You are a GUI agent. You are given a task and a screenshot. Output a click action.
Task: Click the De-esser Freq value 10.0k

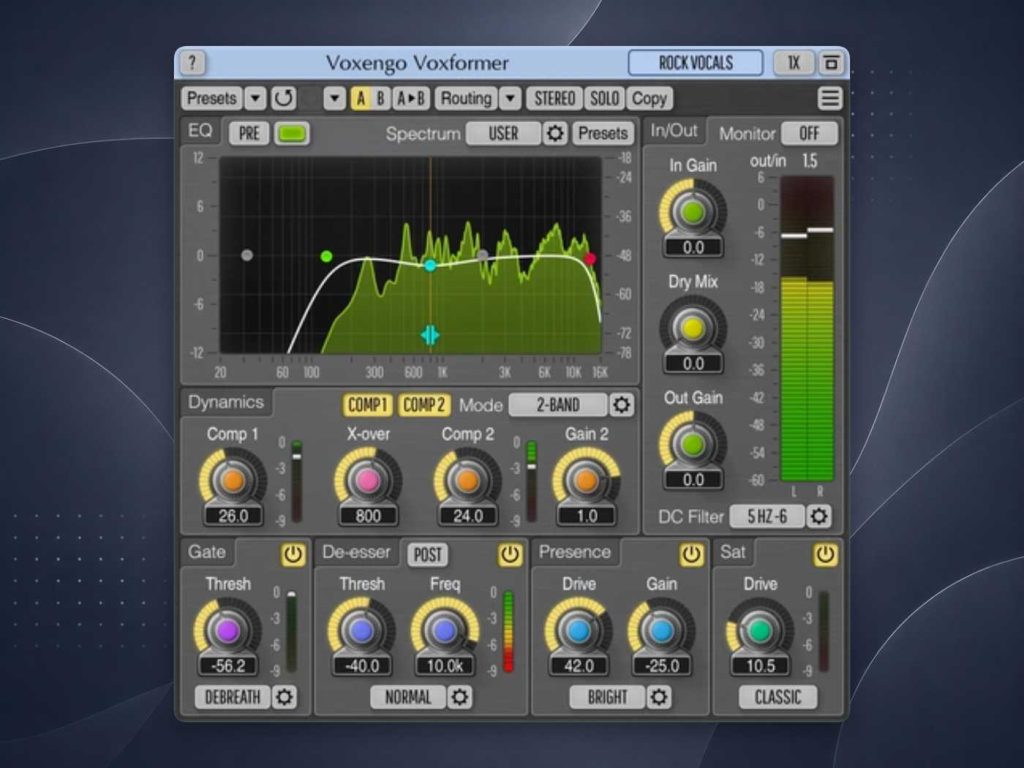445,665
